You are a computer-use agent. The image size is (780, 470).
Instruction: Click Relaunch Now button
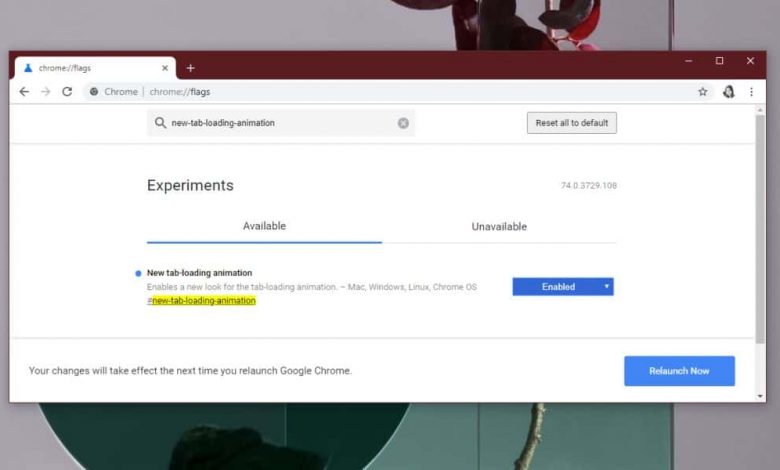coord(679,371)
